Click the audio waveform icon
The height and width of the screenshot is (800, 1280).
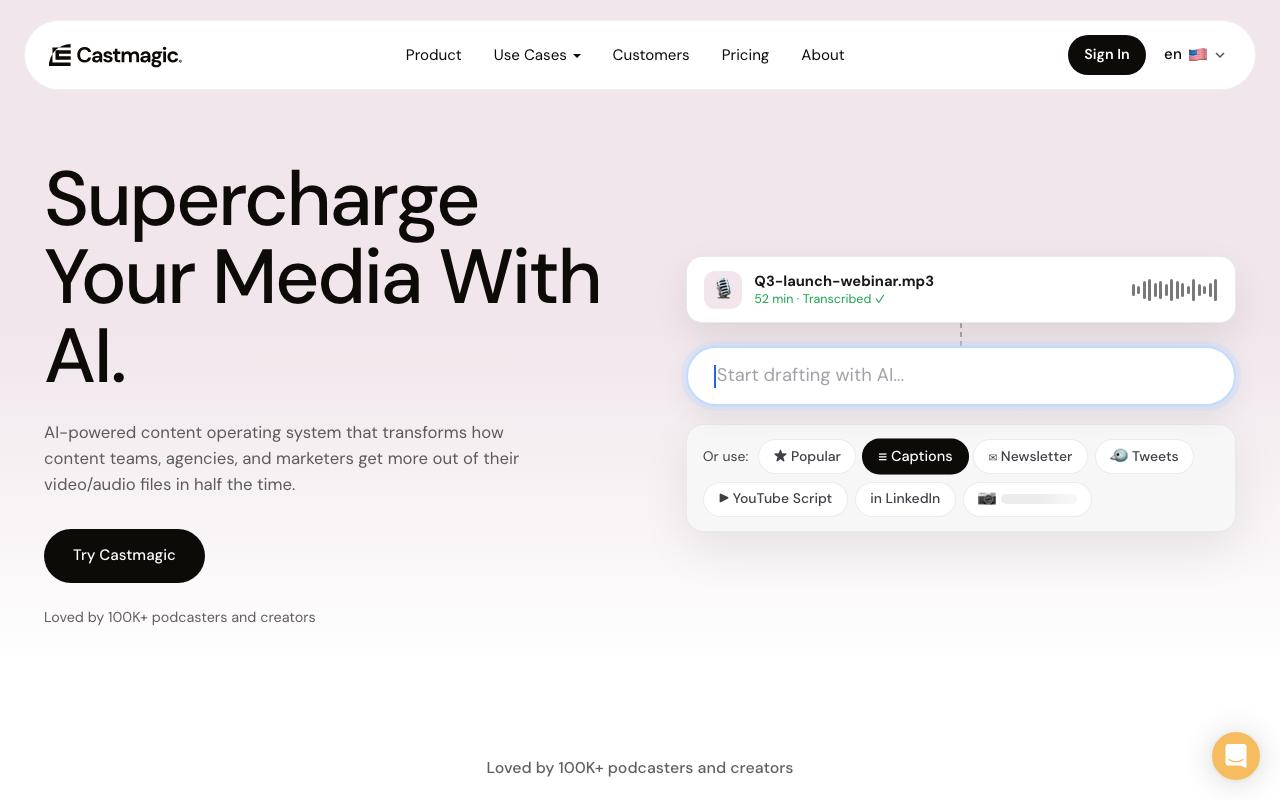point(1174,290)
